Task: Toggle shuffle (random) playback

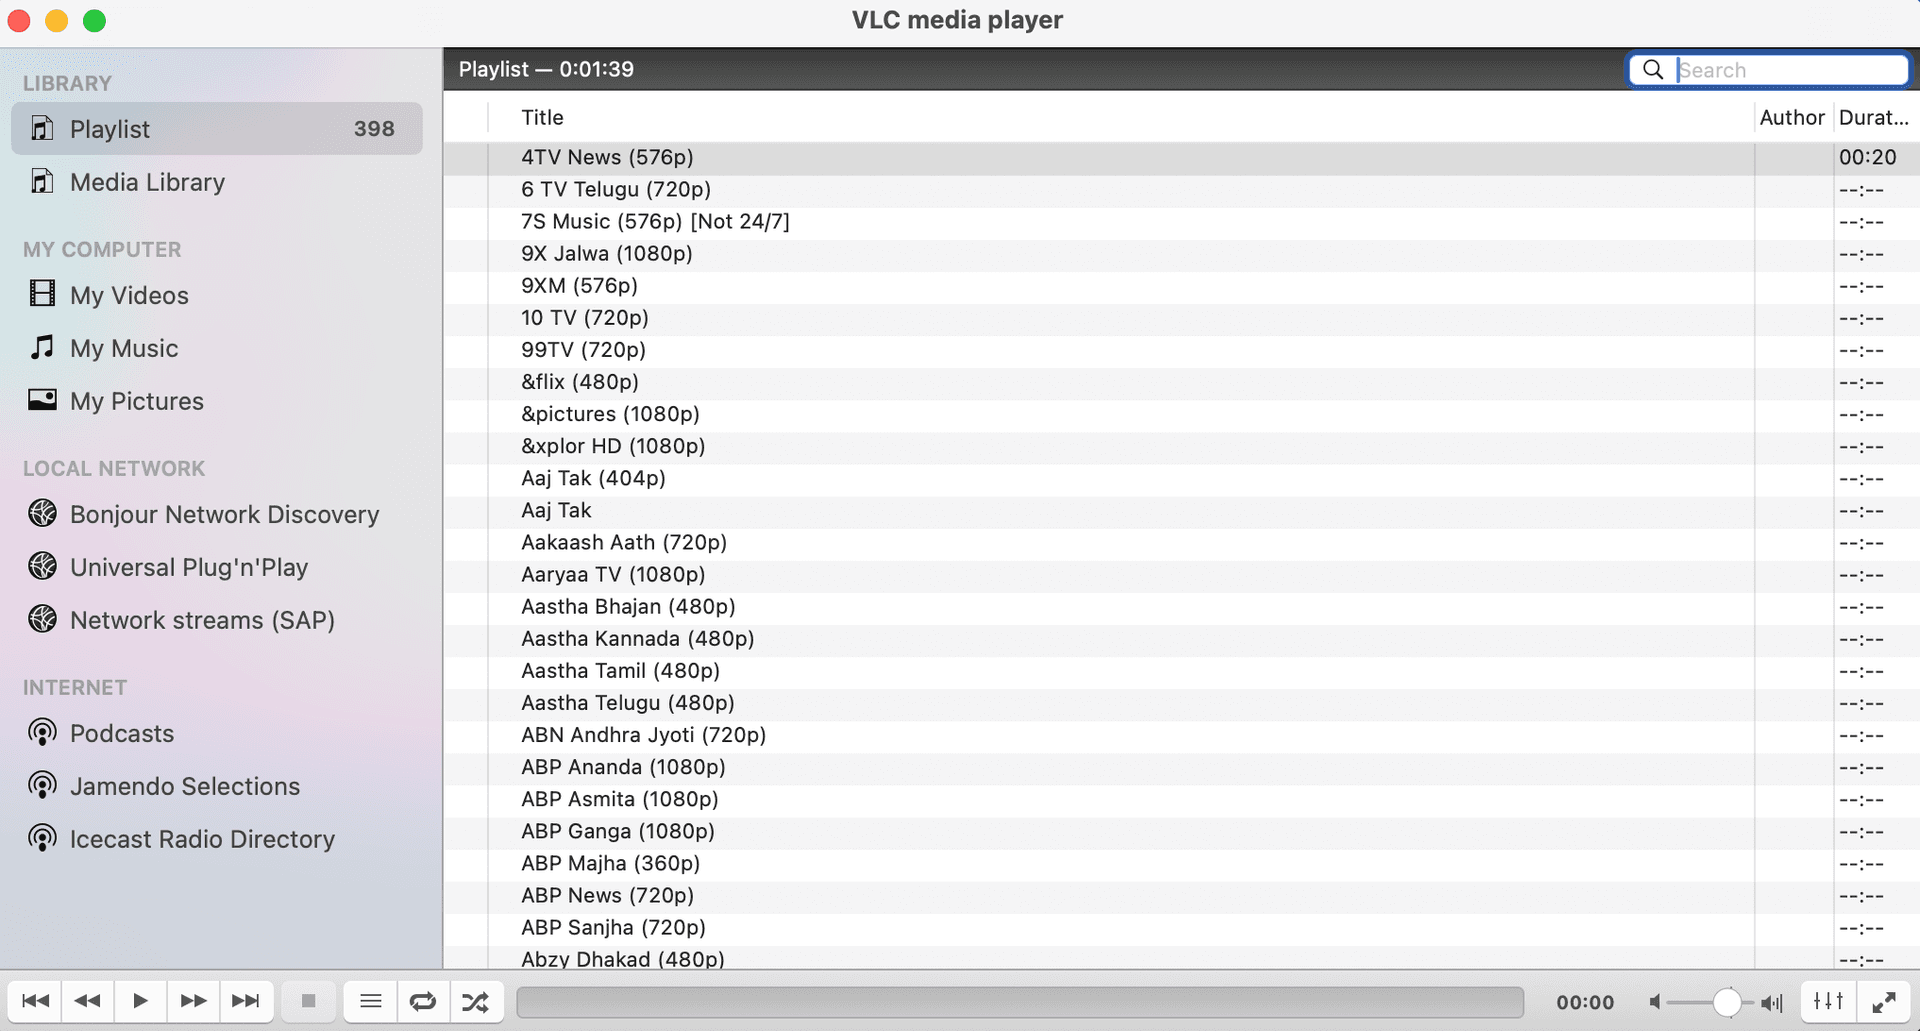Action: coord(476,1001)
